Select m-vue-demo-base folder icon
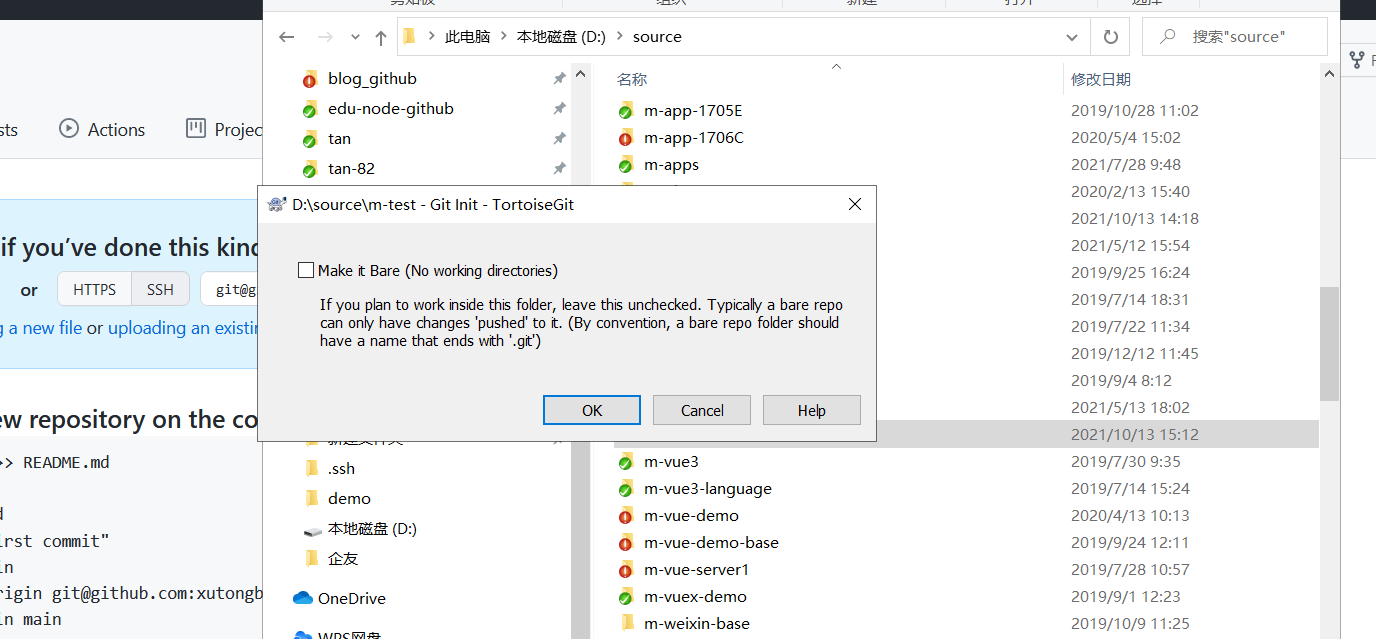This screenshot has width=1376, height=639. (626, 543)
